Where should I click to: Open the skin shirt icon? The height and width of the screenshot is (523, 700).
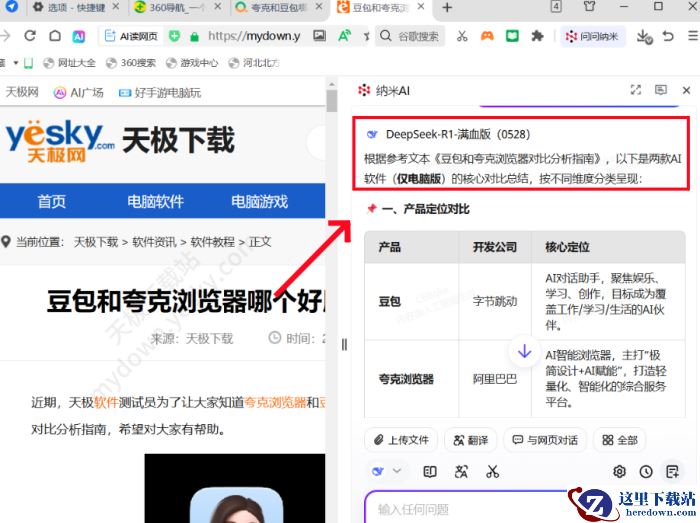point(589,6)
